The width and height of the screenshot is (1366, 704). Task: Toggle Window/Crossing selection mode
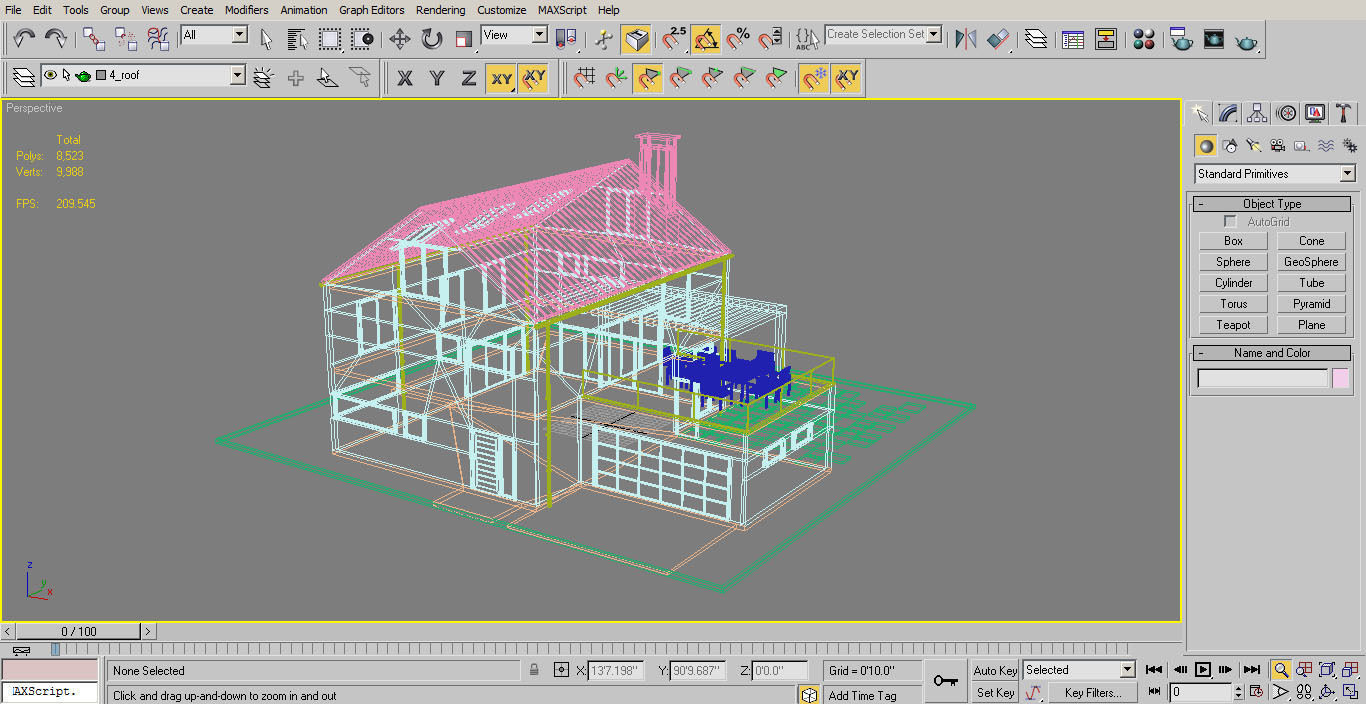(362, 39)
